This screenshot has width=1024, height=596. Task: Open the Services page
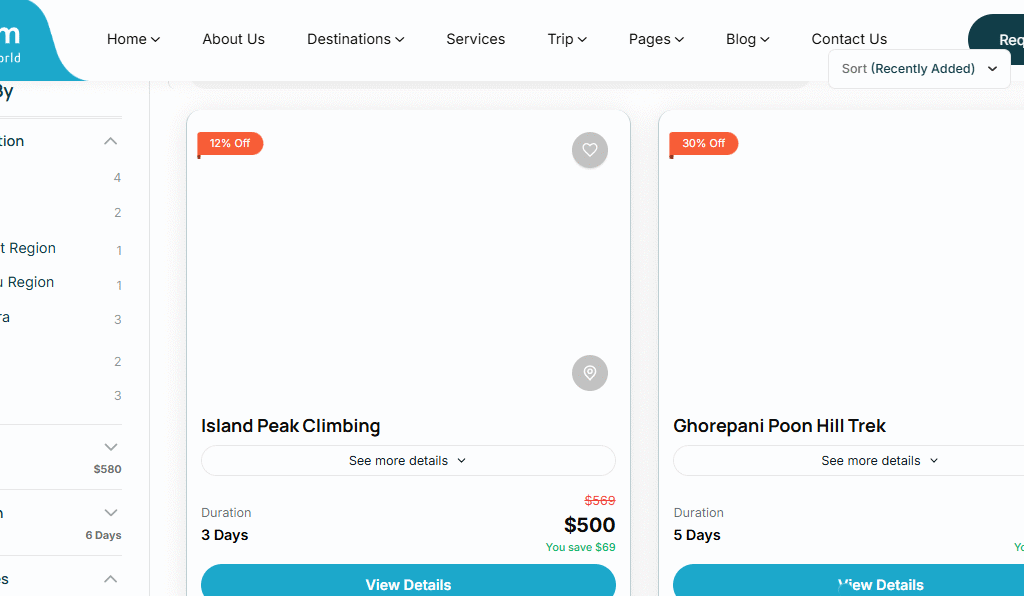[475, 39]
